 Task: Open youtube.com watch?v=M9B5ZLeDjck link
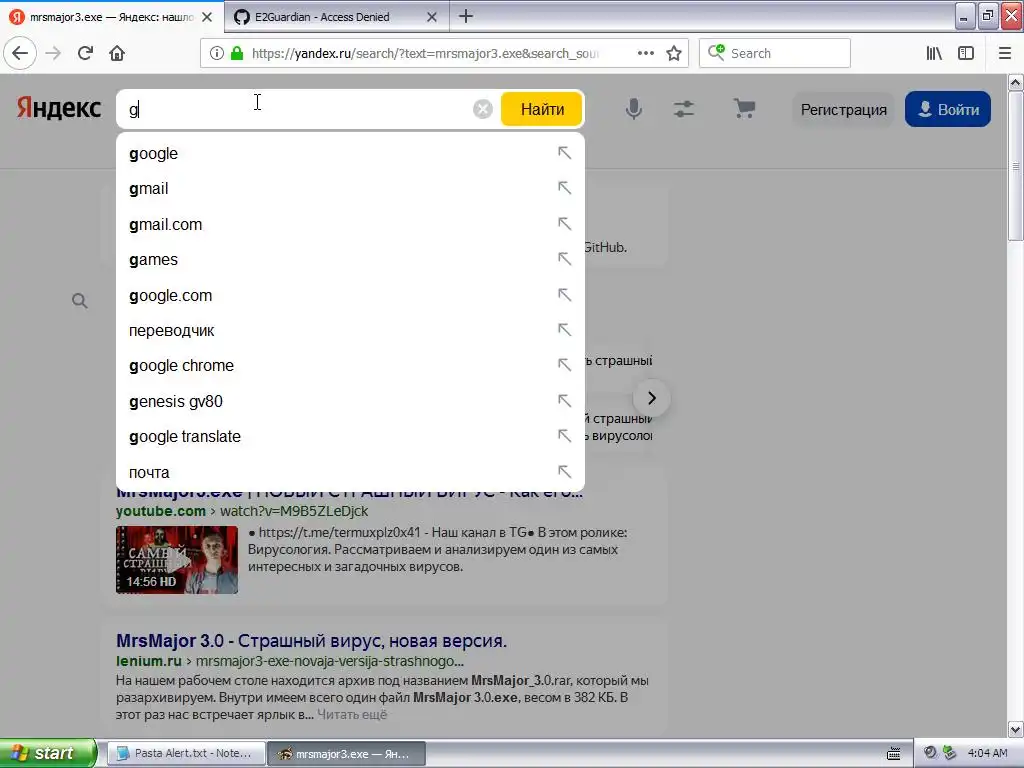[242, 511]
